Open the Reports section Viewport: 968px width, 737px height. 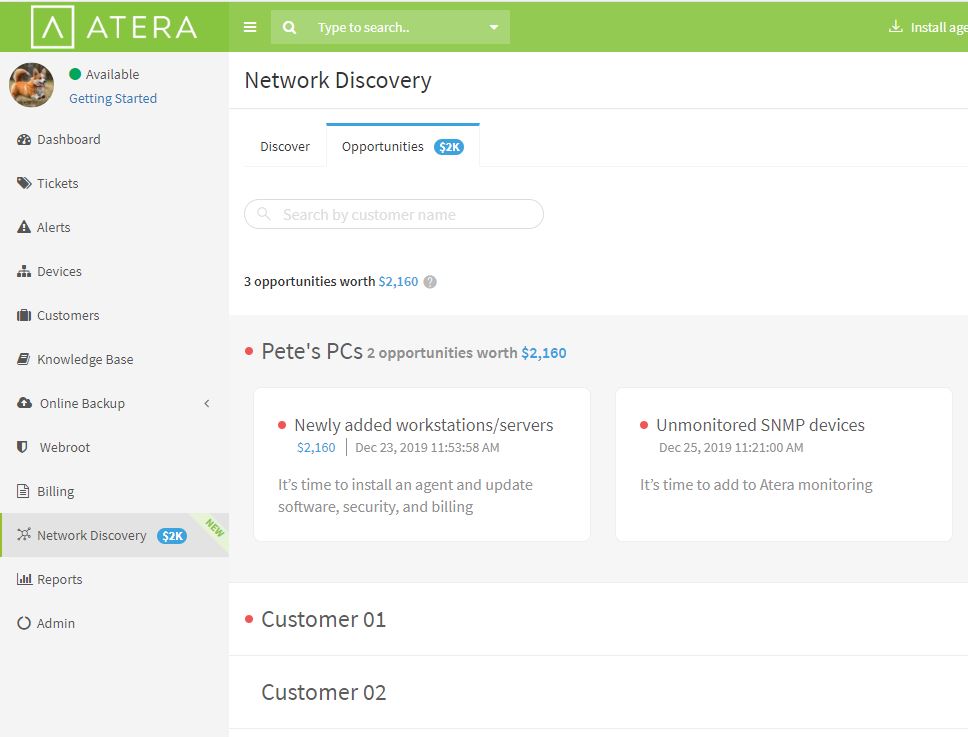coord(49,579)
